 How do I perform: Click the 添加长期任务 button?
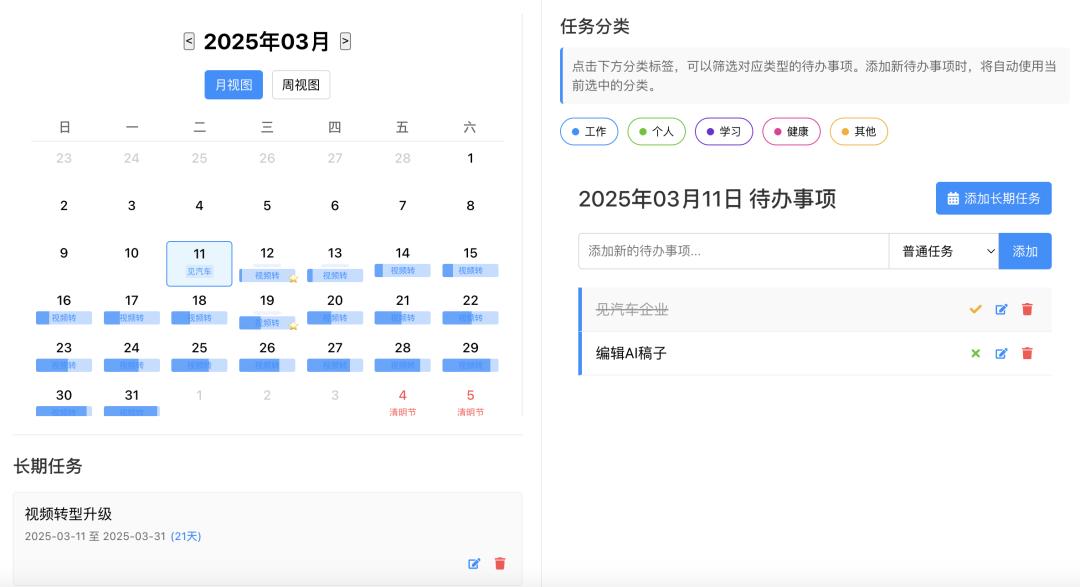pos(993,198)
